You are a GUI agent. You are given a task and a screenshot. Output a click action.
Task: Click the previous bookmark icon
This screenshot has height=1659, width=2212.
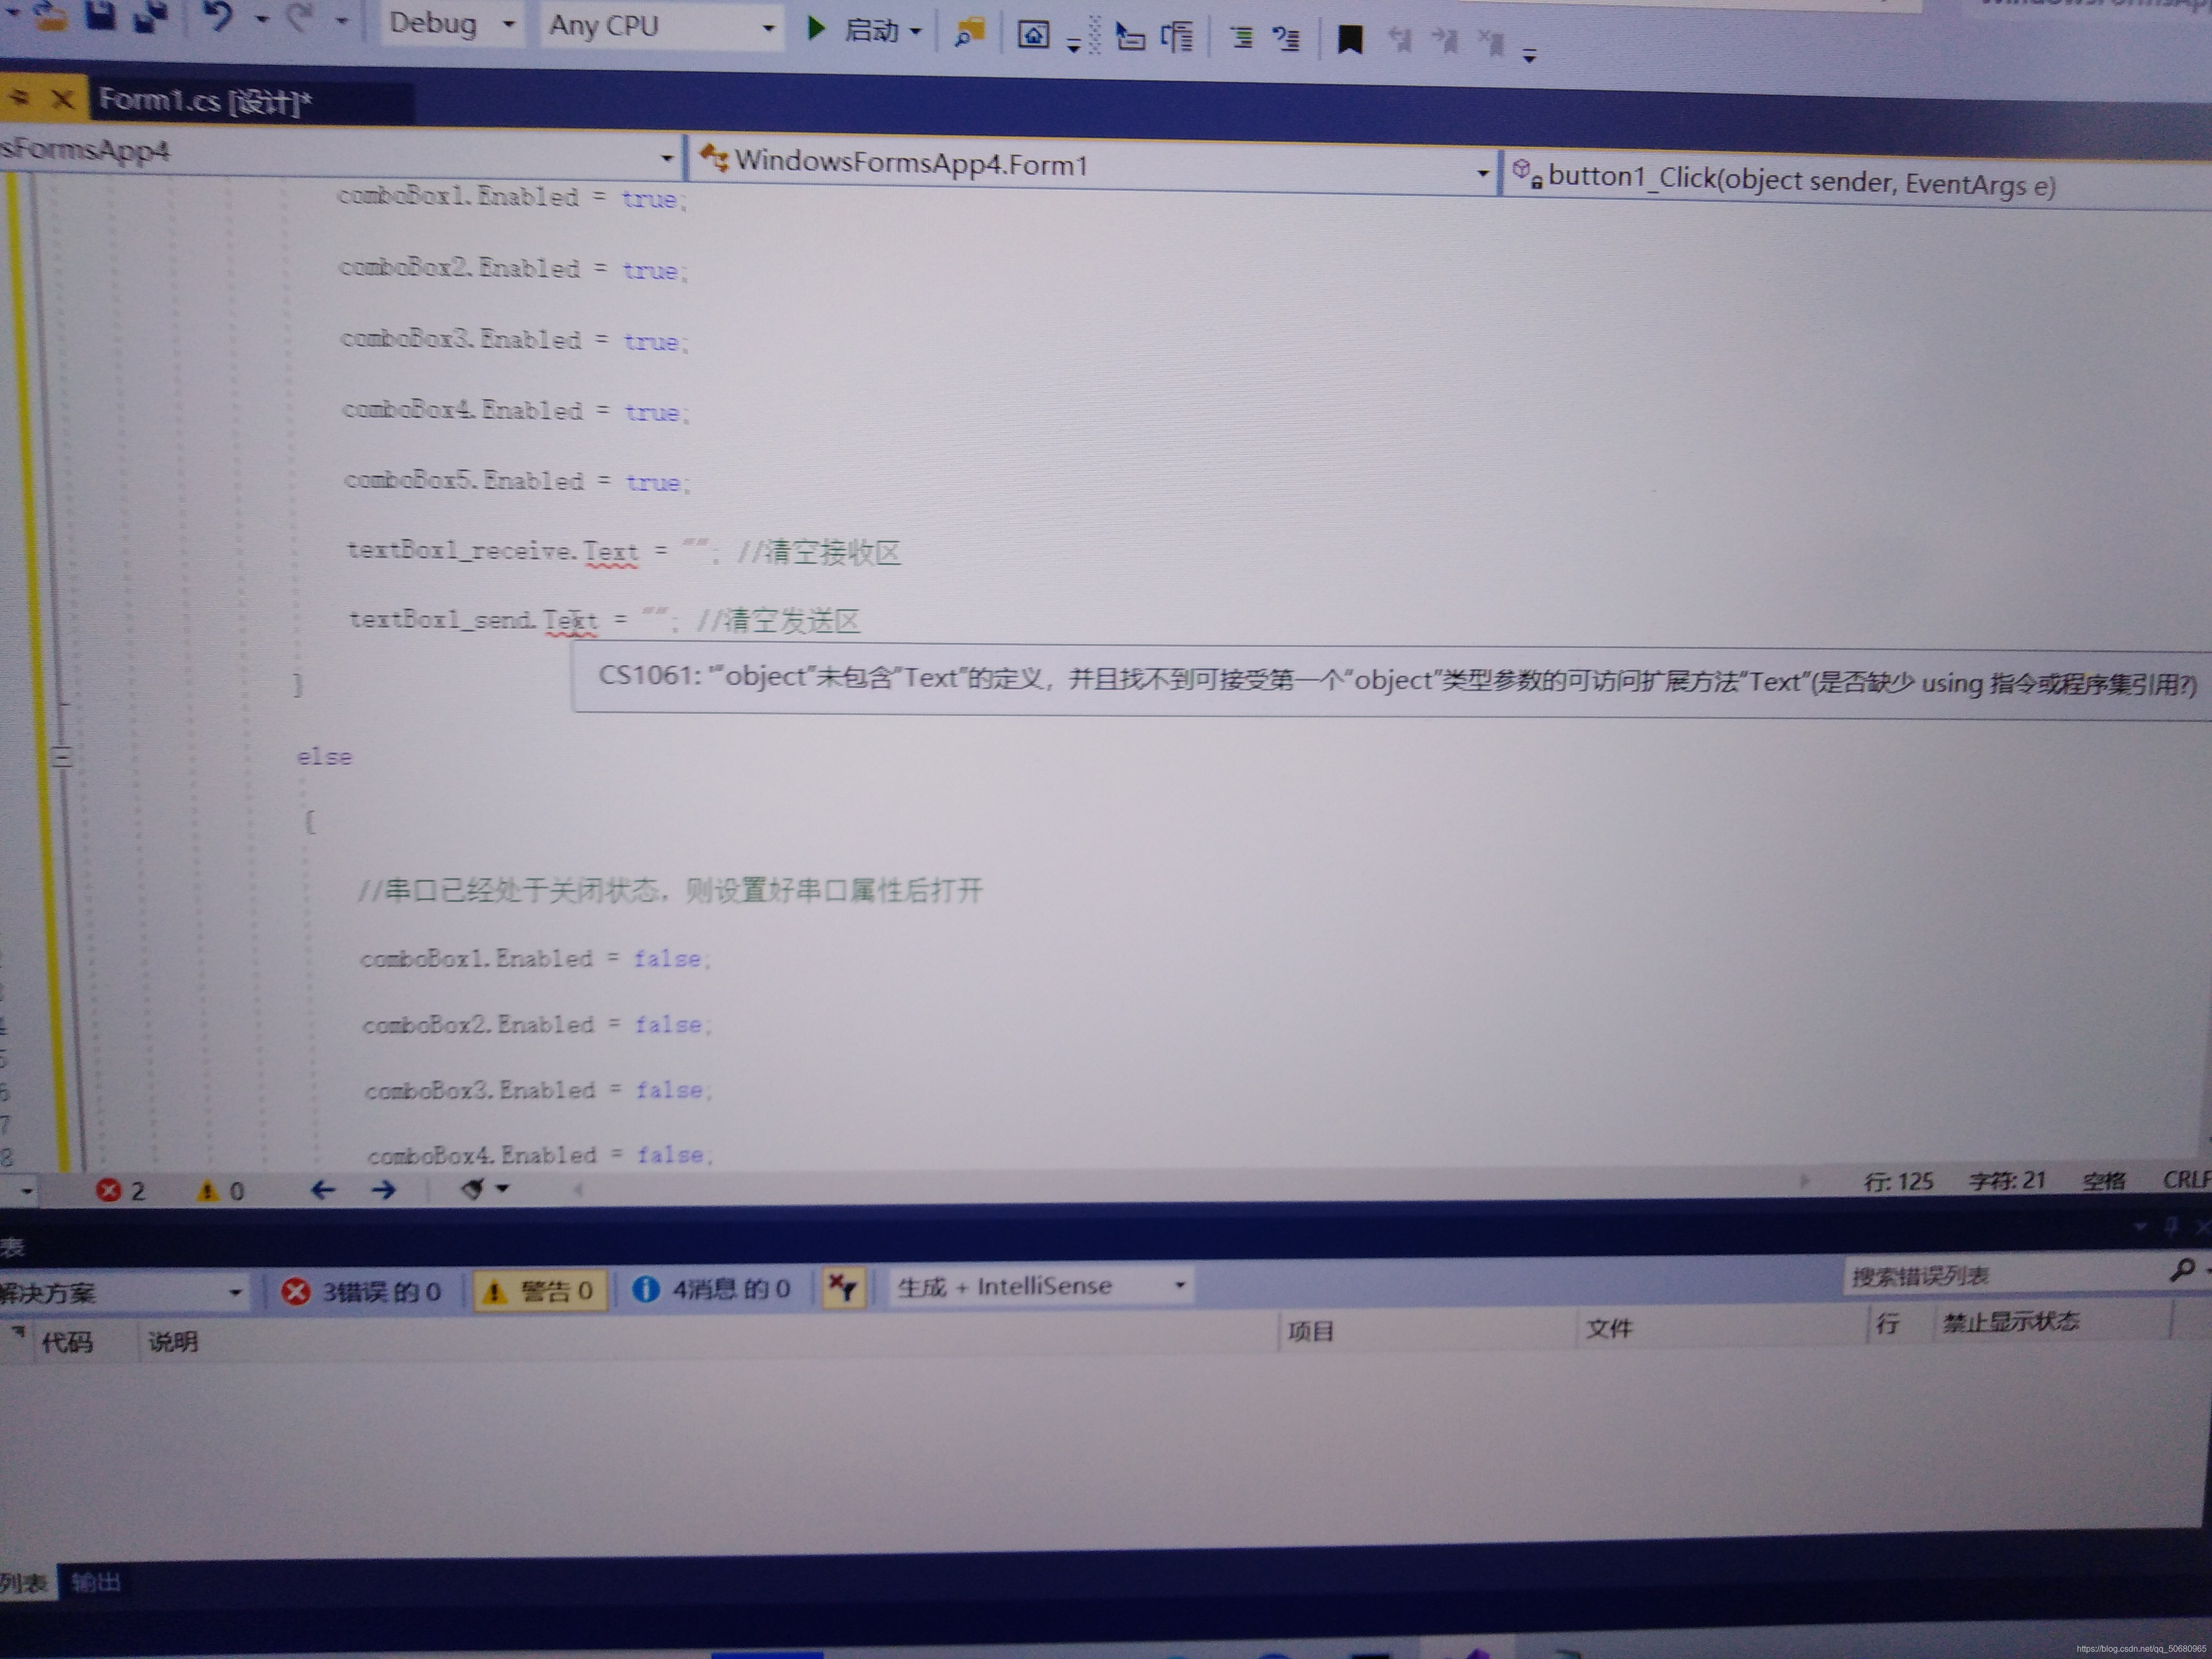(1401, 41)
